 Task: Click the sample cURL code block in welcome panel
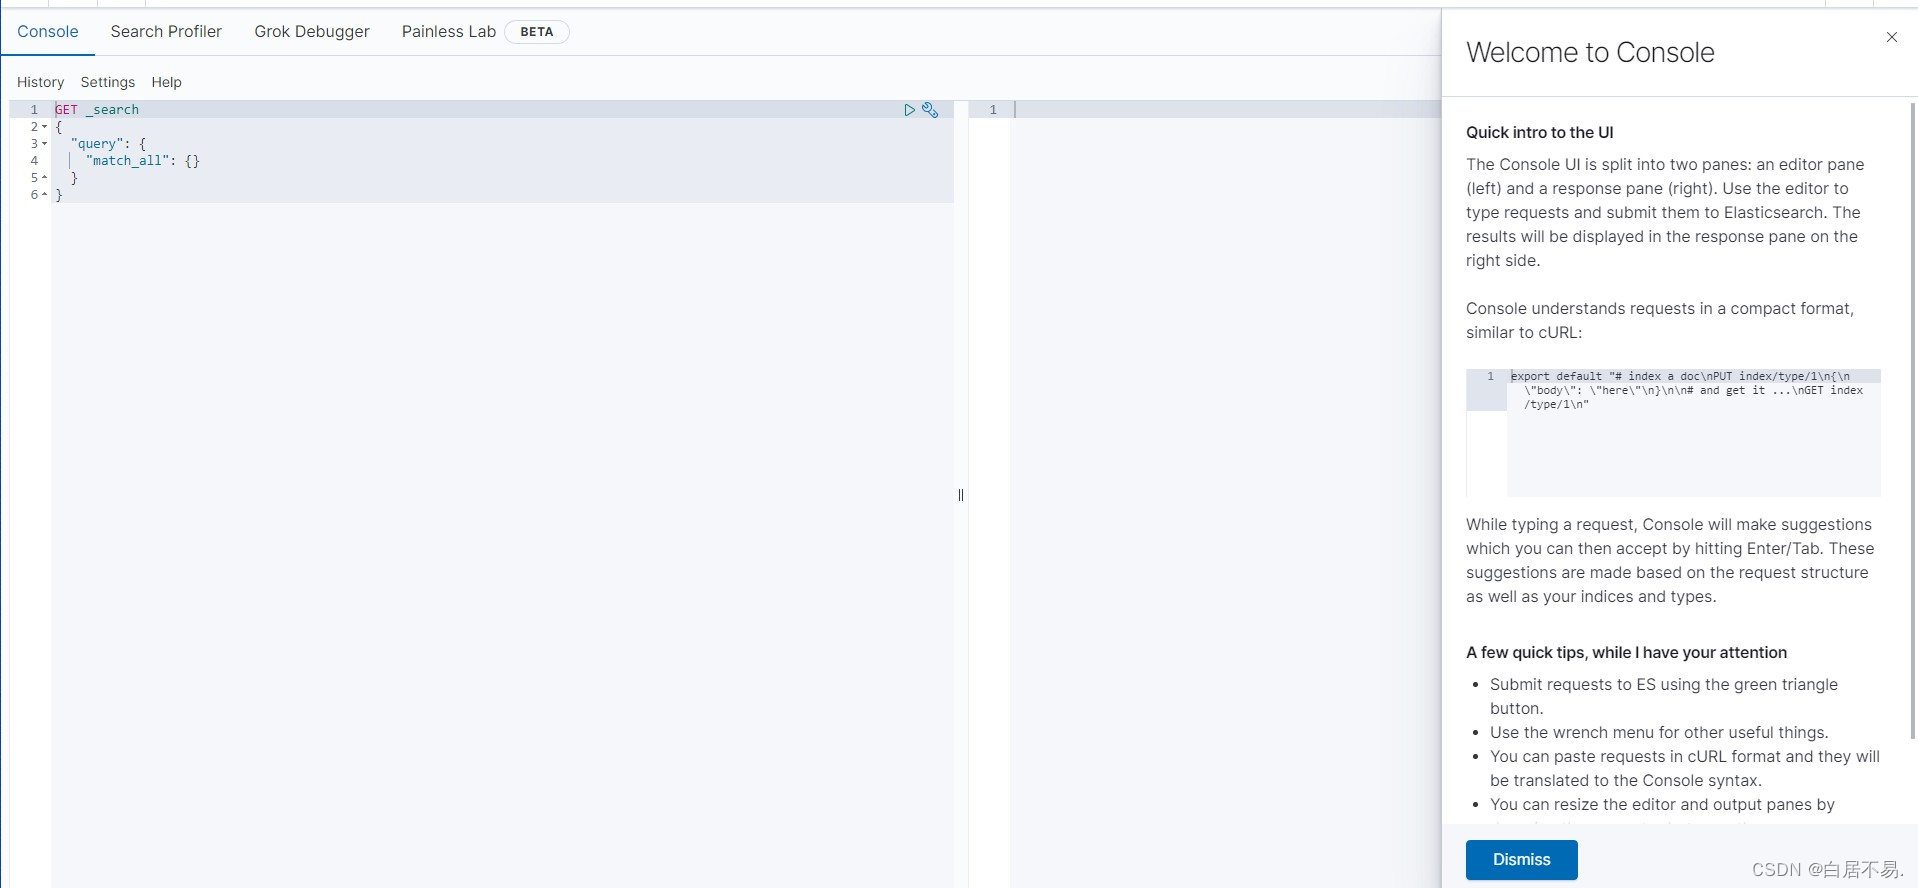tap(1673, 432)
